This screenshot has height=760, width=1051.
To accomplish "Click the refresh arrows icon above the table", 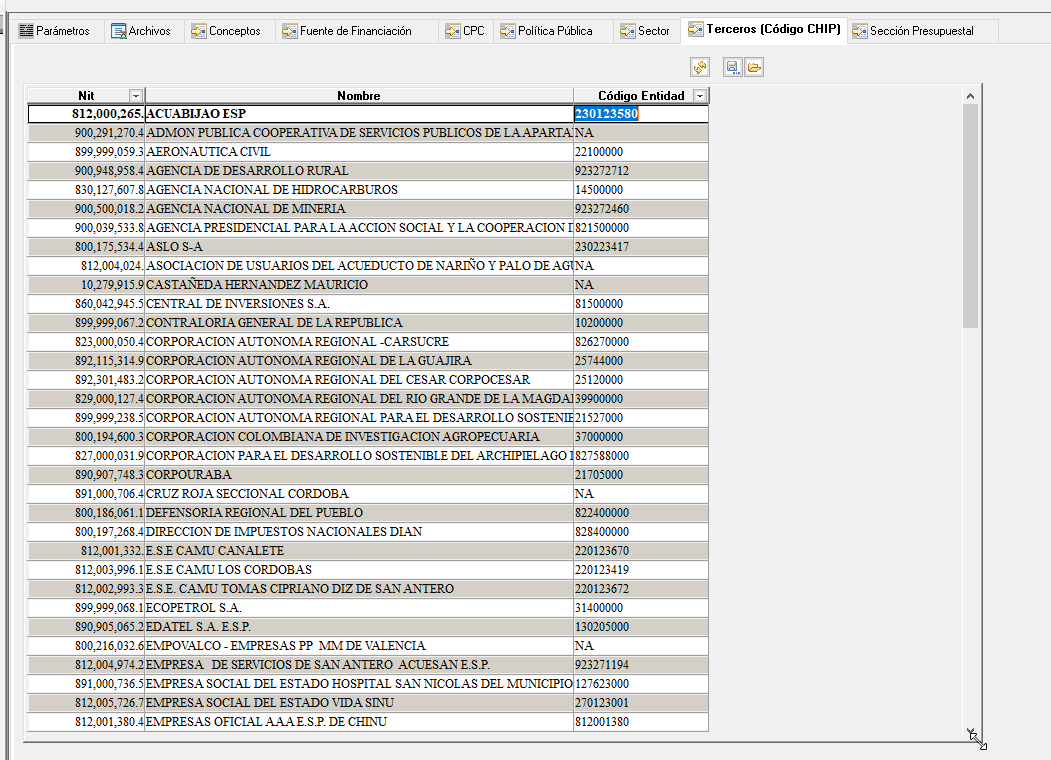I will click(x=700, y=67).
